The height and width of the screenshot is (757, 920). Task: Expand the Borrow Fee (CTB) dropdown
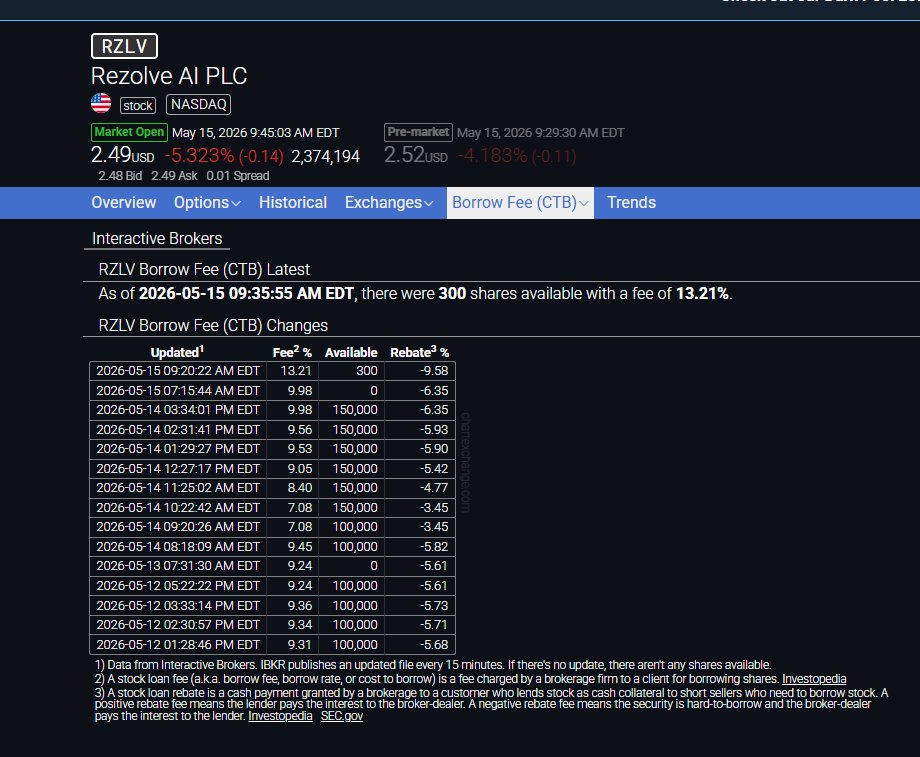520,202
